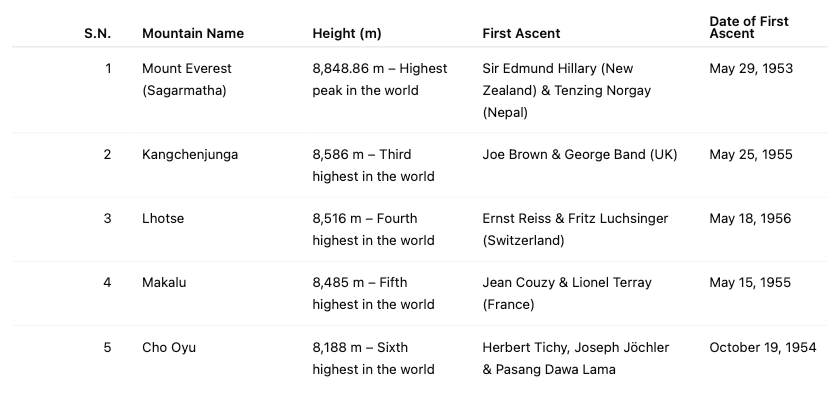
Task: Click the 8,516 m Fourth highest cell
Action: pos(373,229)
